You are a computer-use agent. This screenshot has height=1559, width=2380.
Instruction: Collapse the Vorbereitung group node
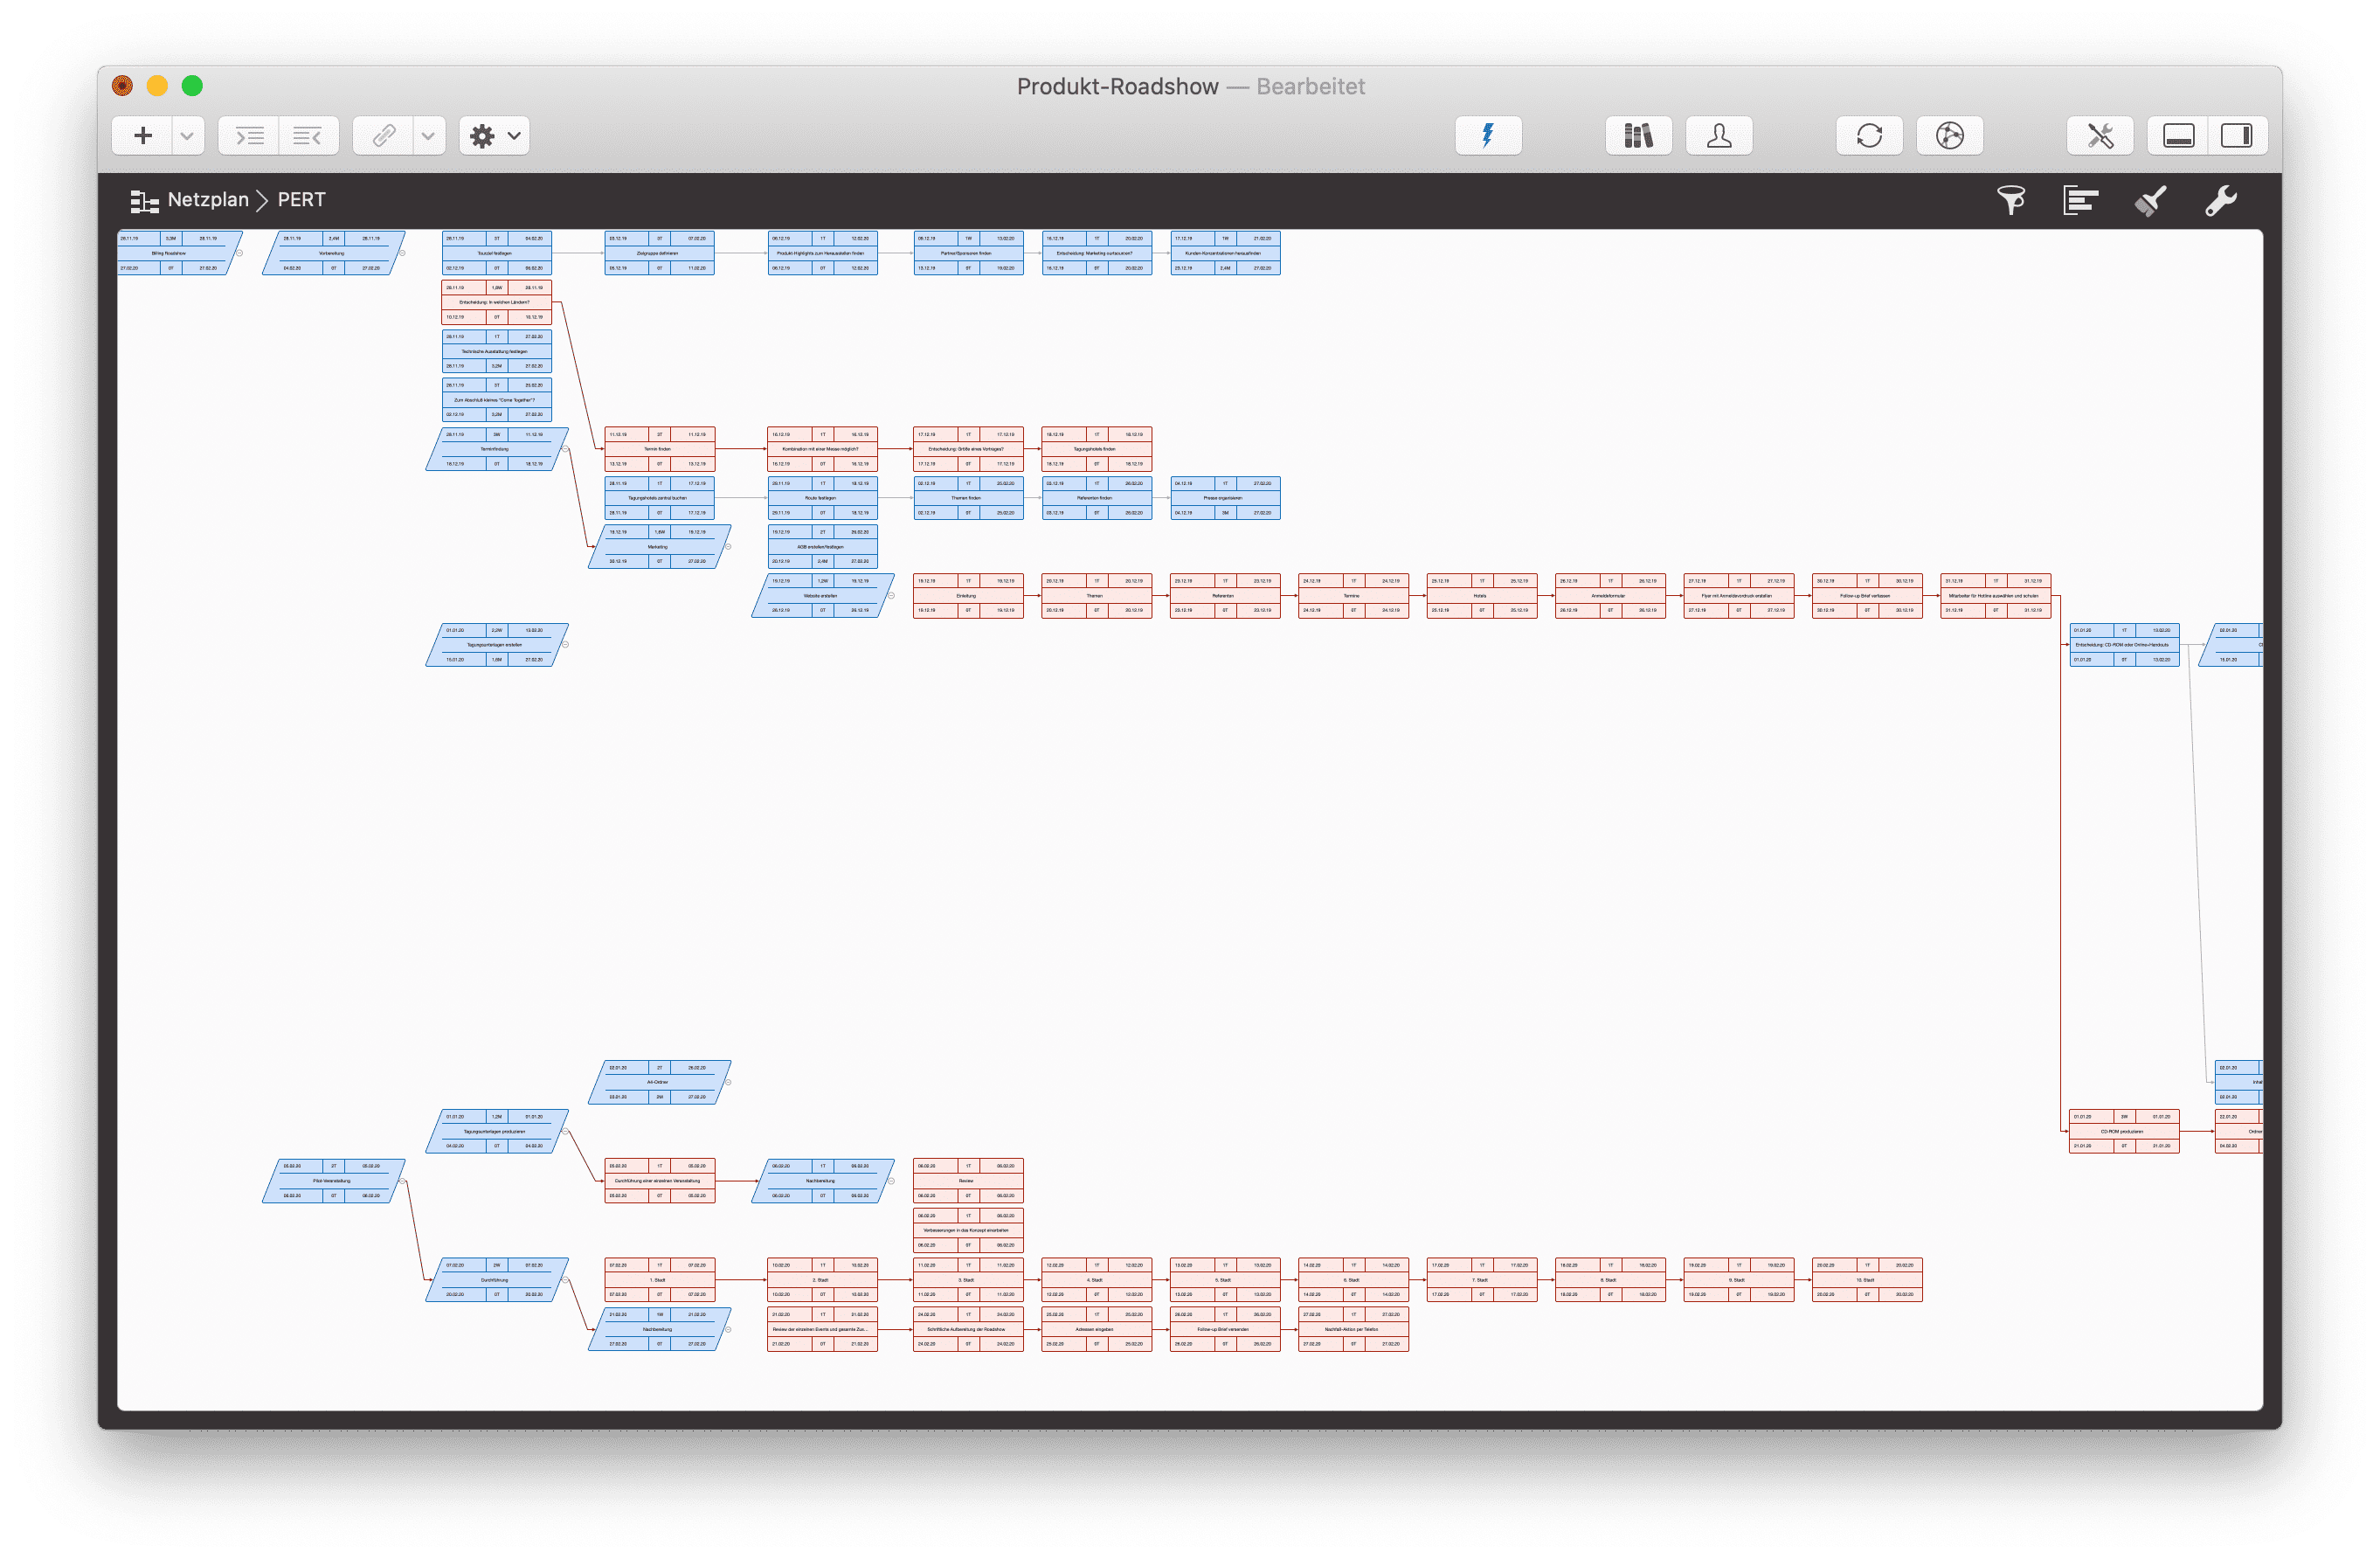(x=403, y=253)
